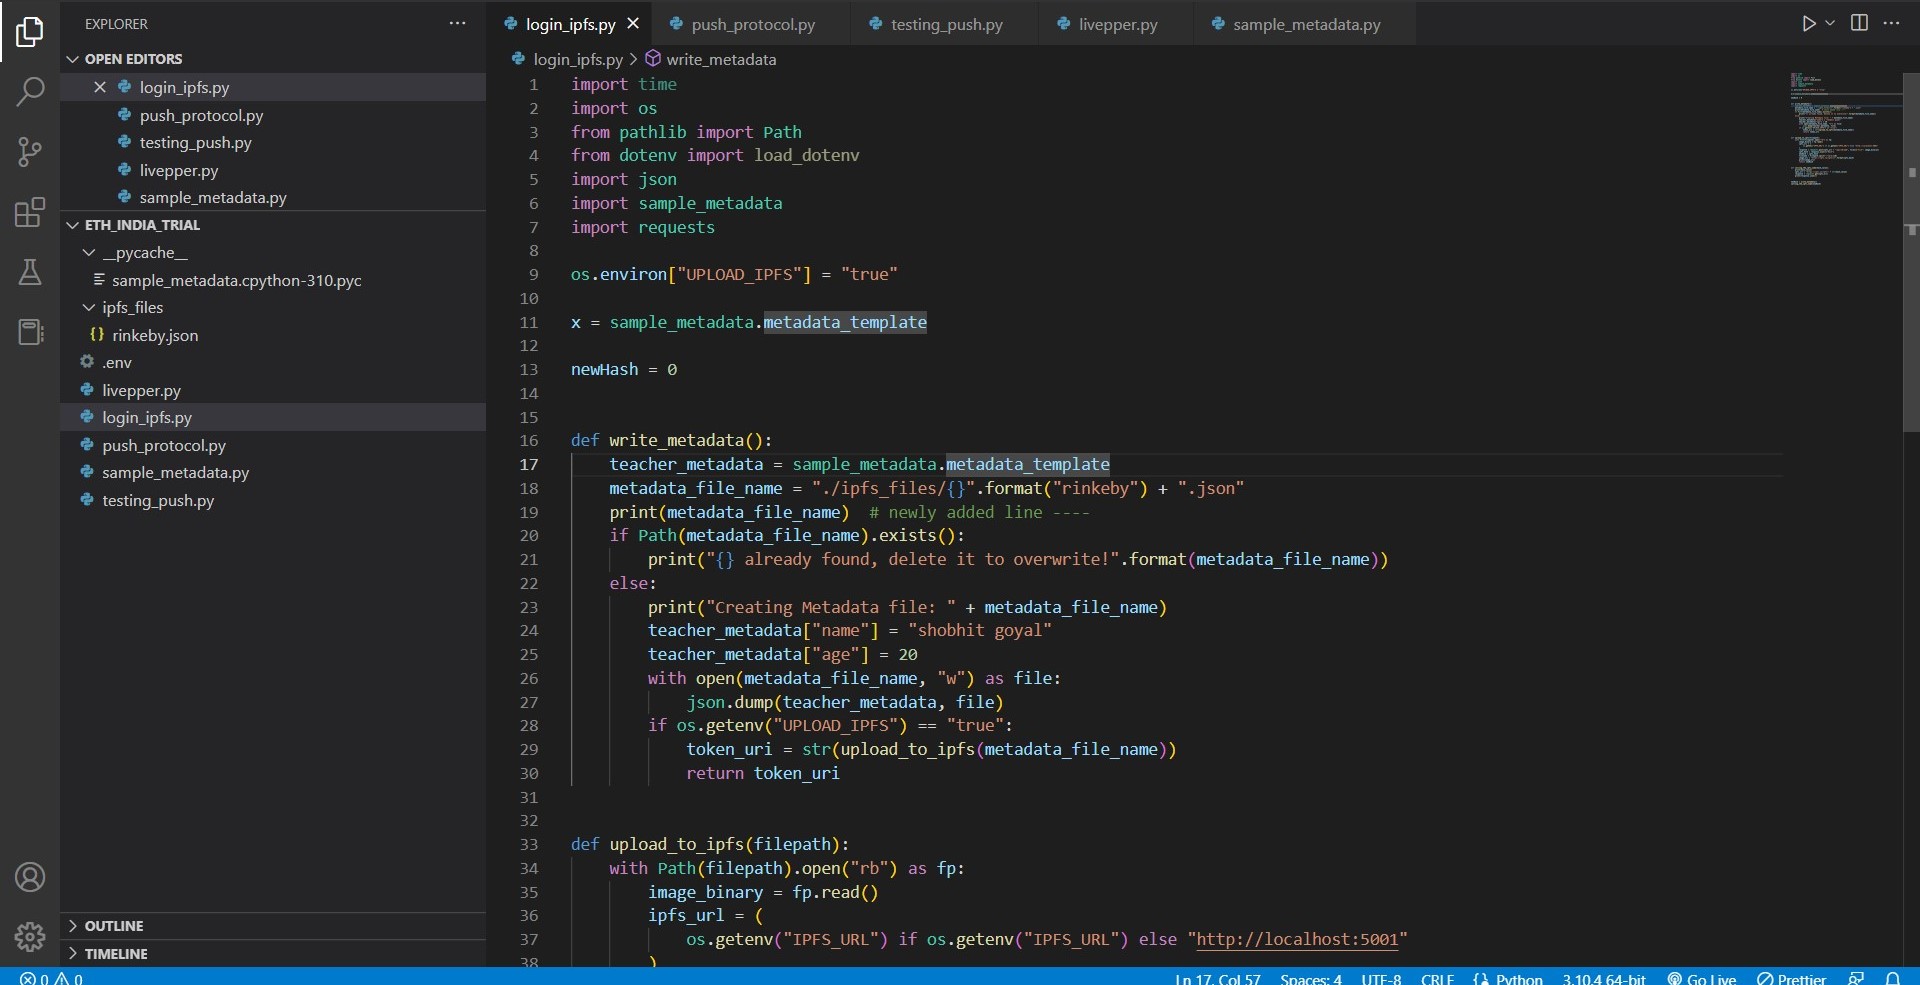Close login_ipfs.py in Open Editors
1920x985 pixels.
100,88
